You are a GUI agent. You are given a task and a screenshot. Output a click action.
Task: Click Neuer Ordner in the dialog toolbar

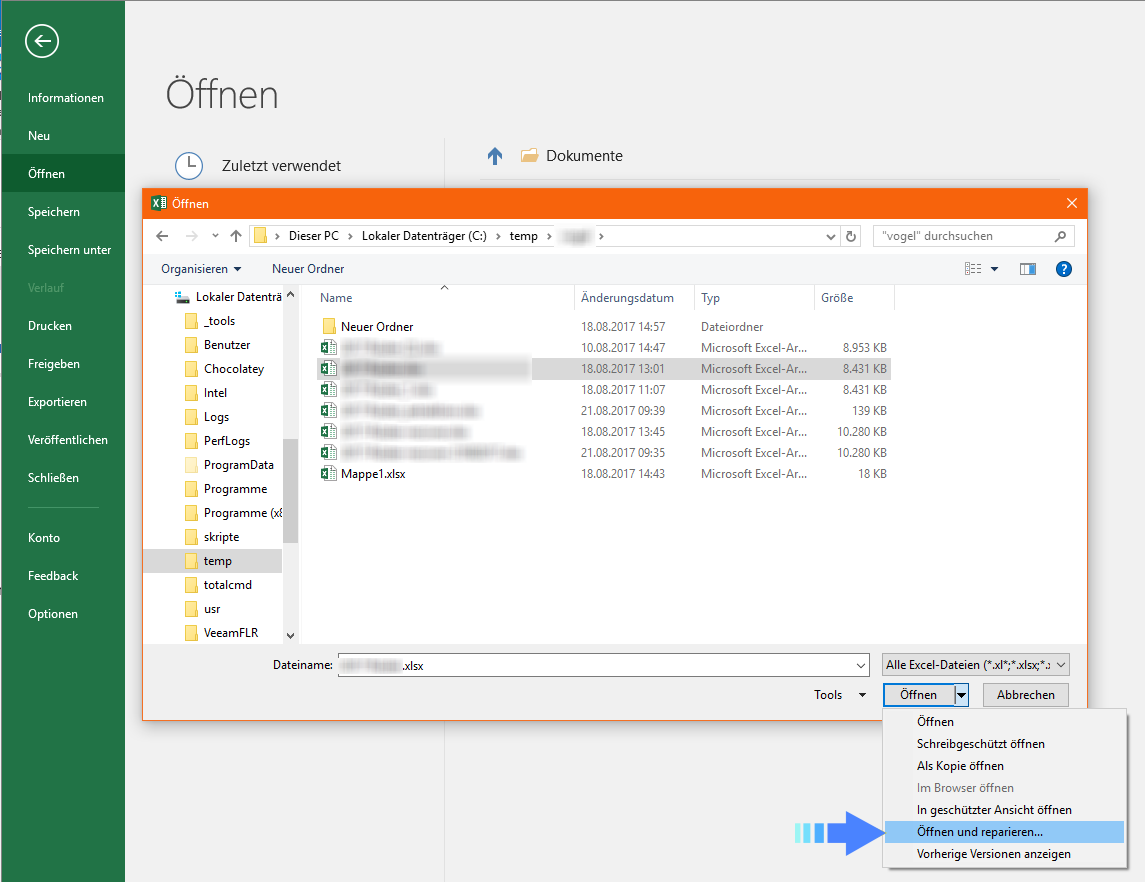(307, 268)
